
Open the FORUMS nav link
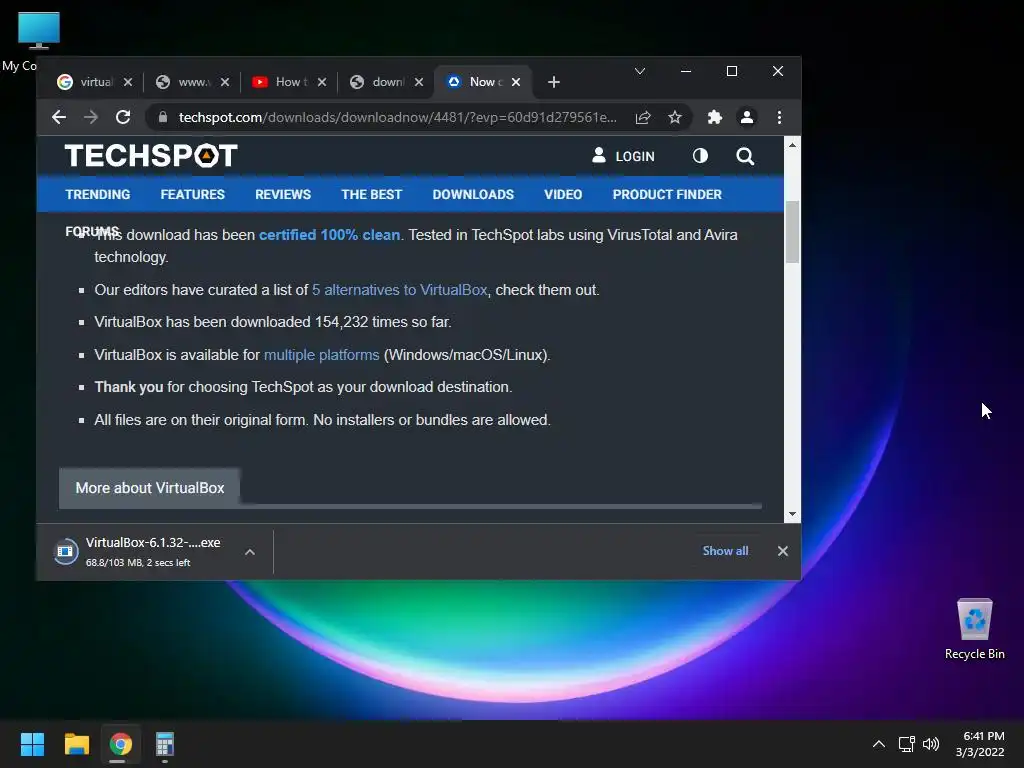(x=92, y=231)
